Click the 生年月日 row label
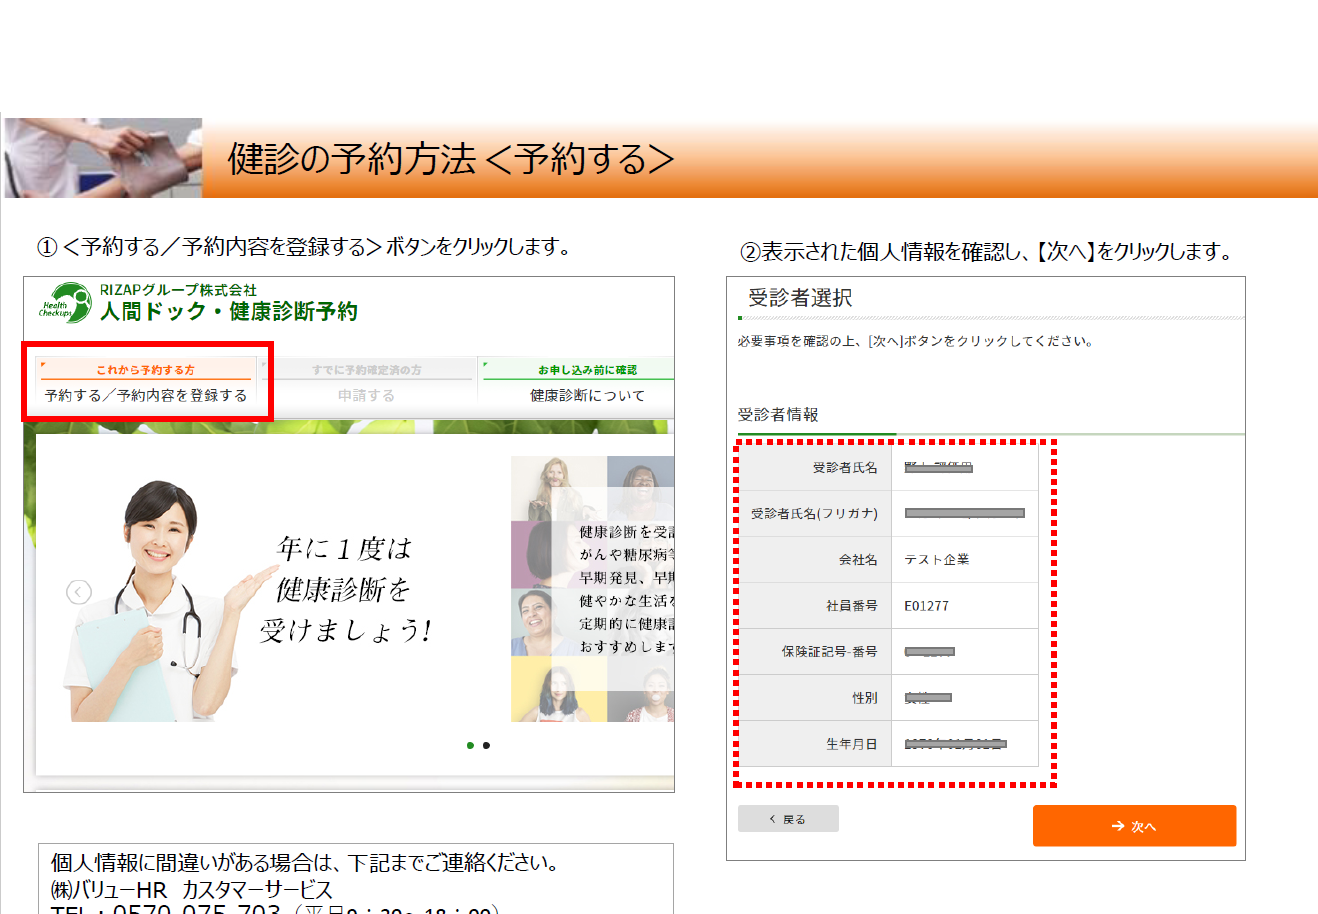 [851, 744]
